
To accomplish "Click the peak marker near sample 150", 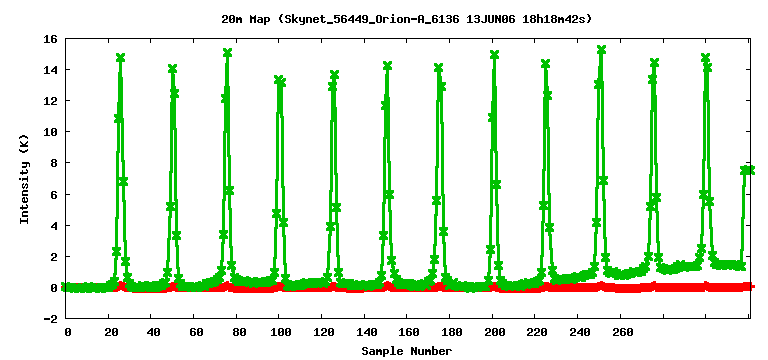I will tap(387, 66).
